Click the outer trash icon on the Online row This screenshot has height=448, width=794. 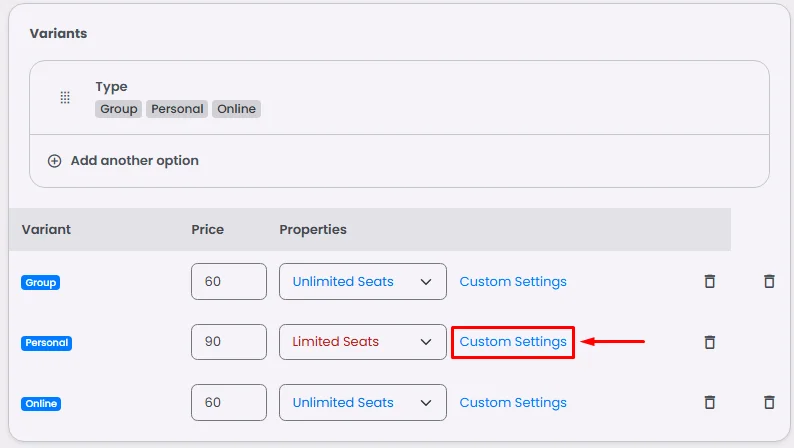[769, 402]
